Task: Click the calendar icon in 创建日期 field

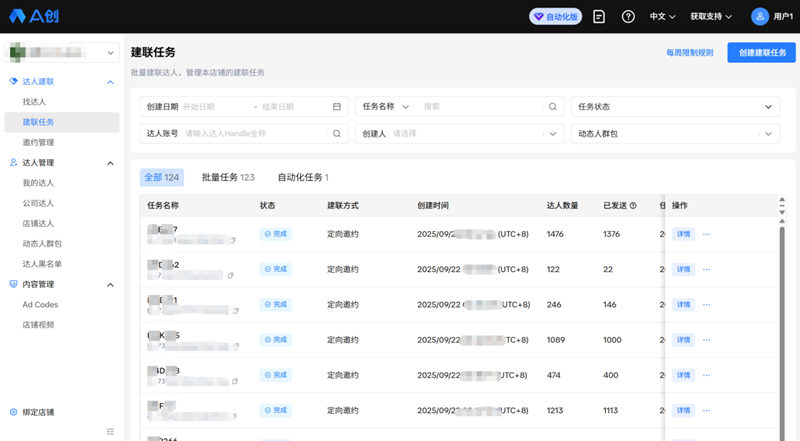Action: (x=337, y=106)
